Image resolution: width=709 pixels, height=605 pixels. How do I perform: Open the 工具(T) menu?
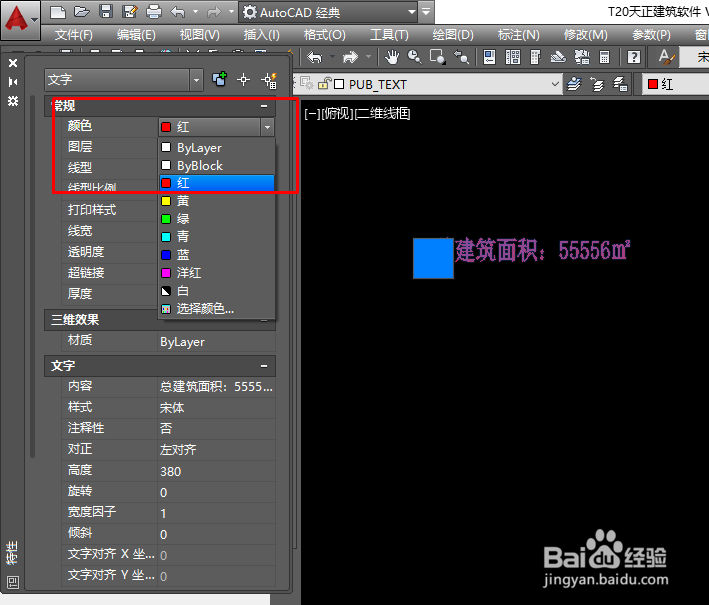(x=389, y=35)
